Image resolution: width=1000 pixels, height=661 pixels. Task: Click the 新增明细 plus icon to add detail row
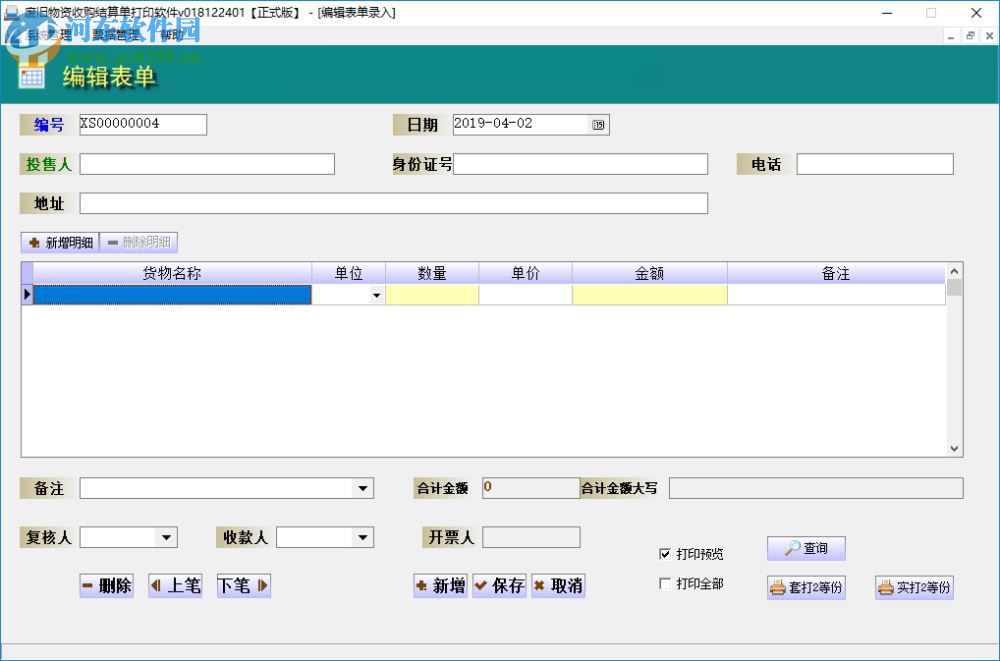[x=32, y=242]
